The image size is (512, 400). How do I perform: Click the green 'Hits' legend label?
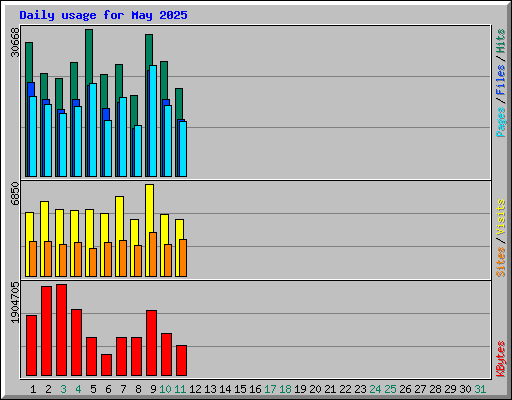click(x=501, y=41)
